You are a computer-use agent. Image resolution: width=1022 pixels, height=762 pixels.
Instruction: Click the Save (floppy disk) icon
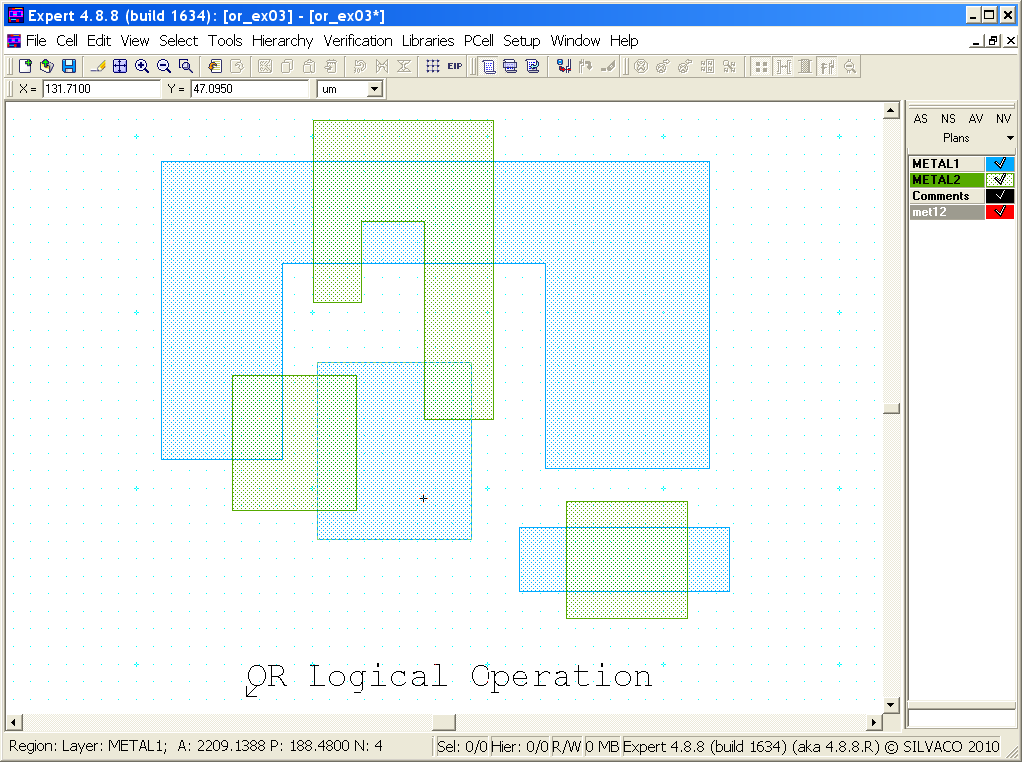coord(69,66)
